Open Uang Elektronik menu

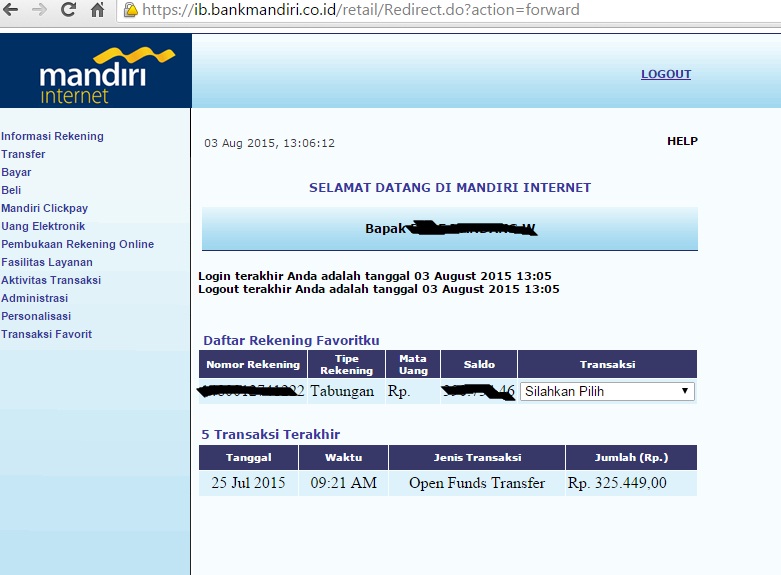point(43,226)
